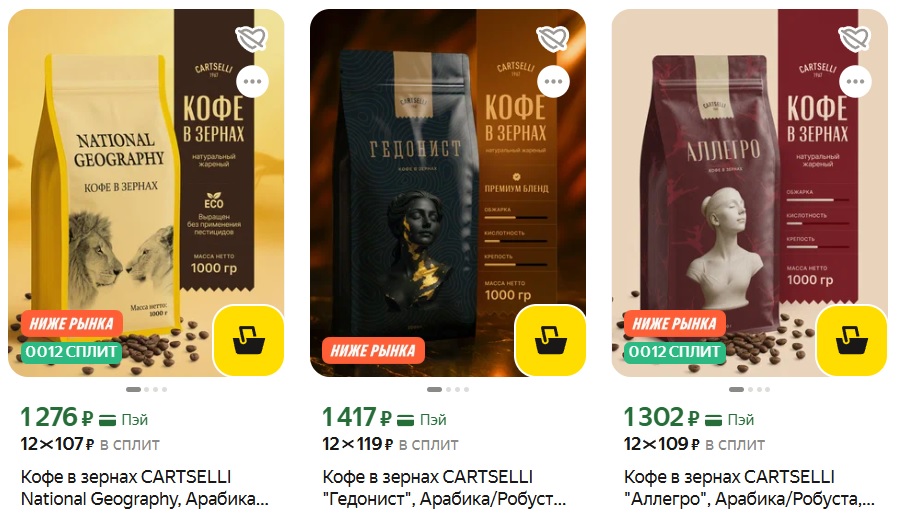Open Кофе в зернах CARTSELLI National Geography link

click(145, 488)
